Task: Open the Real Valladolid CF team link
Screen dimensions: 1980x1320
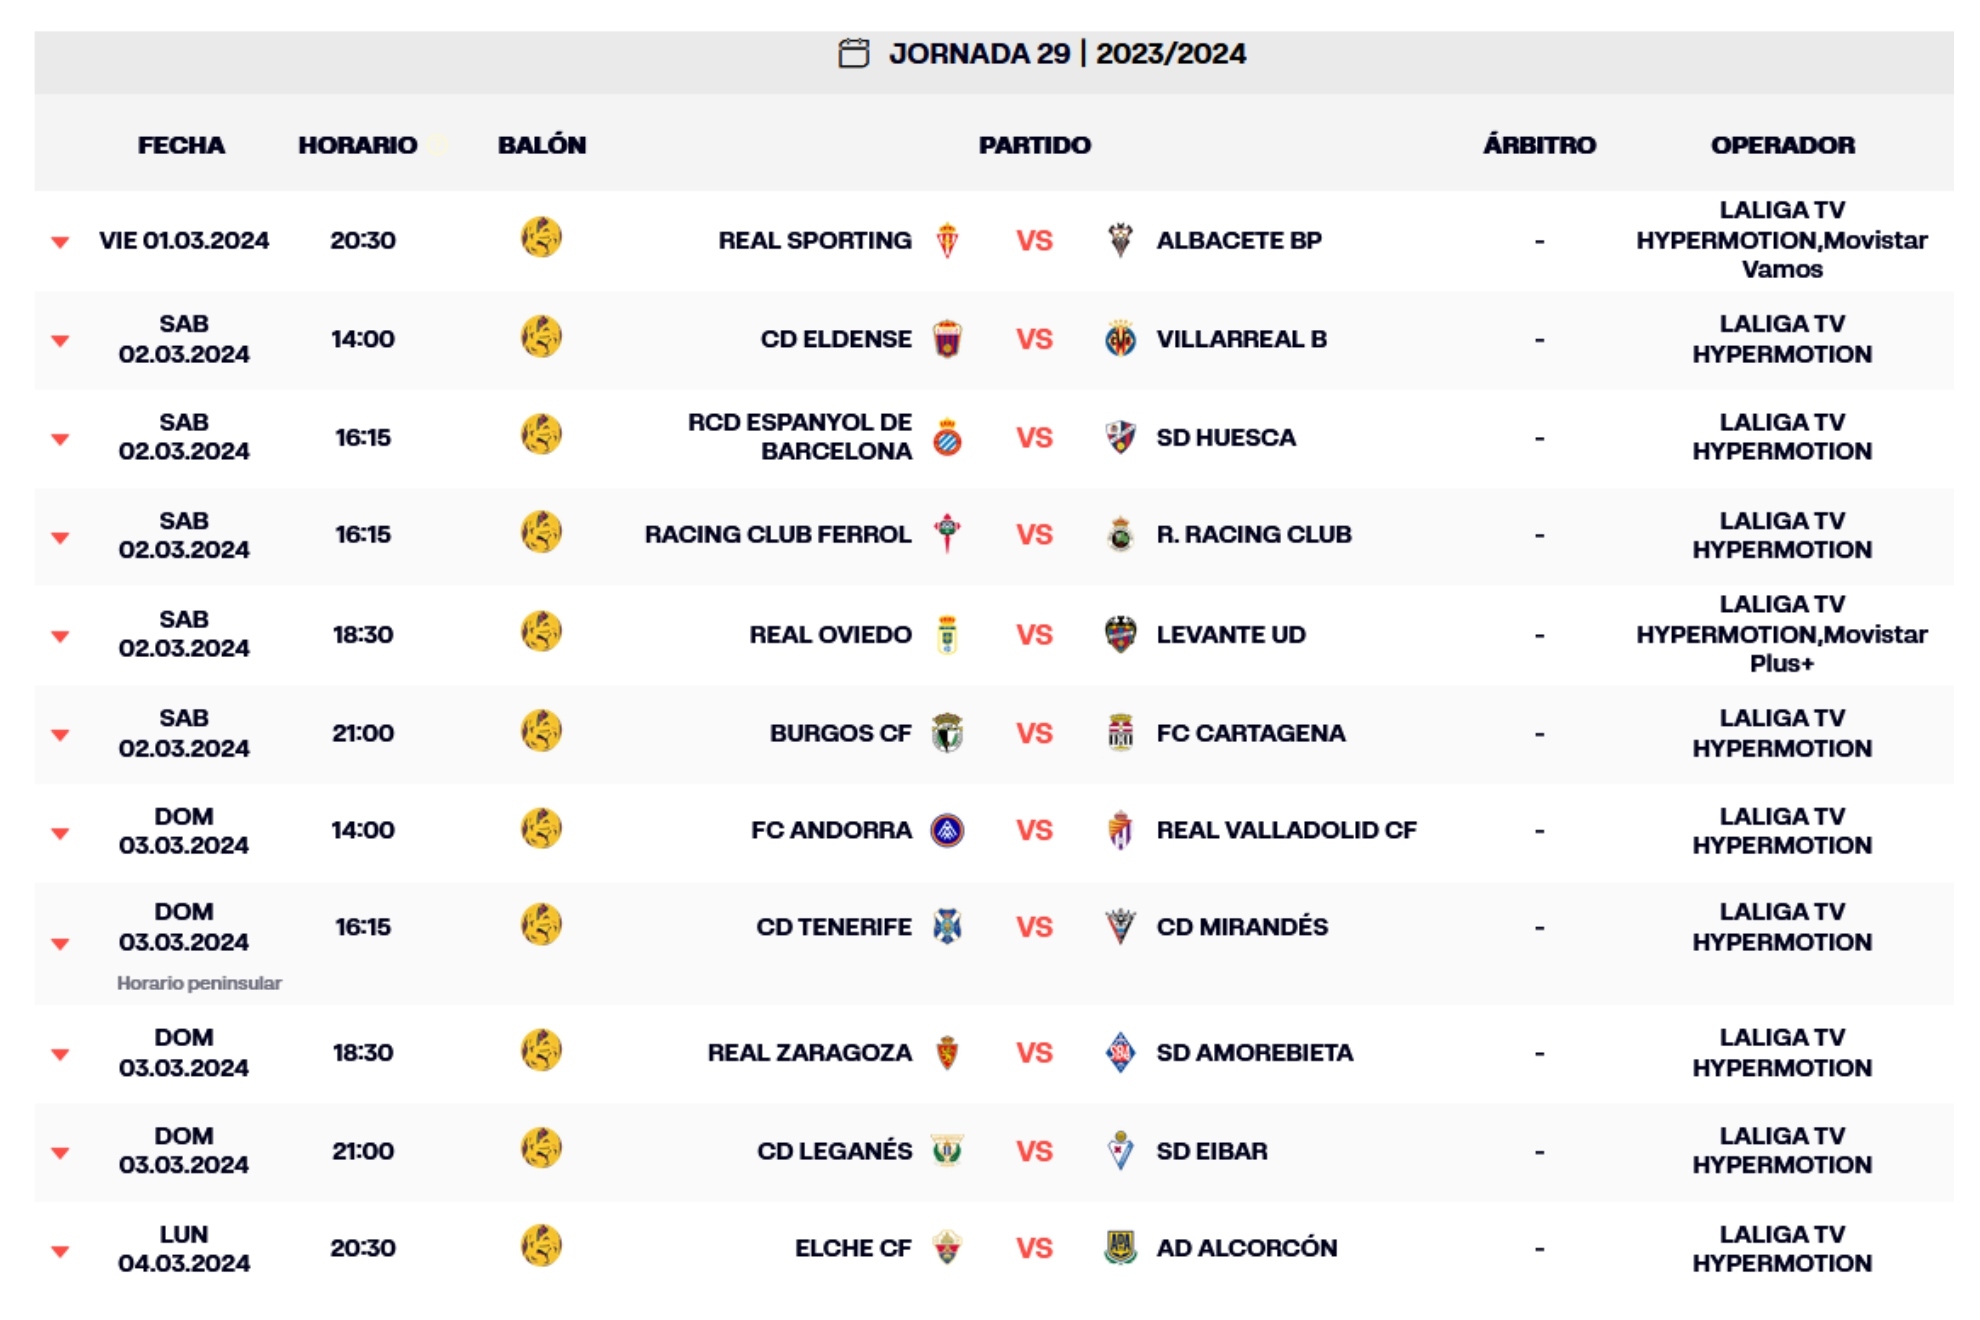Action: click(1286, 830)
